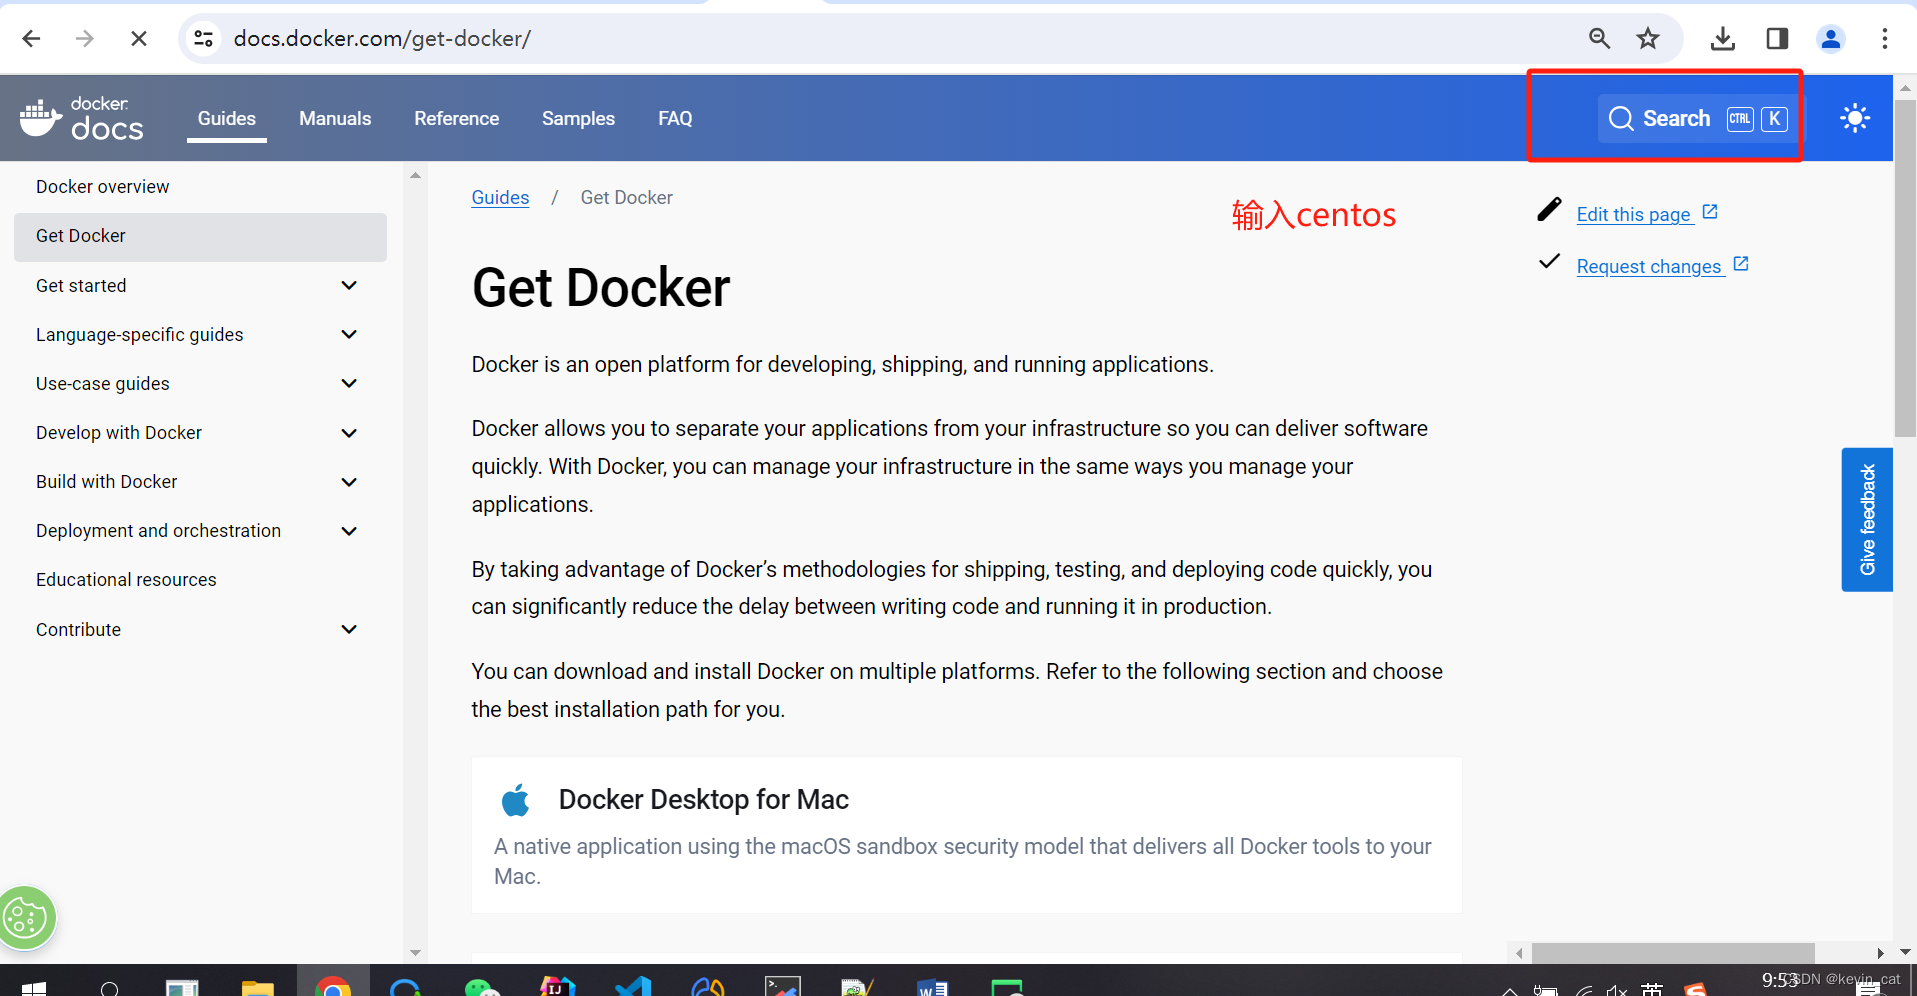Expand the Contribute chevron

click(349, 630)
